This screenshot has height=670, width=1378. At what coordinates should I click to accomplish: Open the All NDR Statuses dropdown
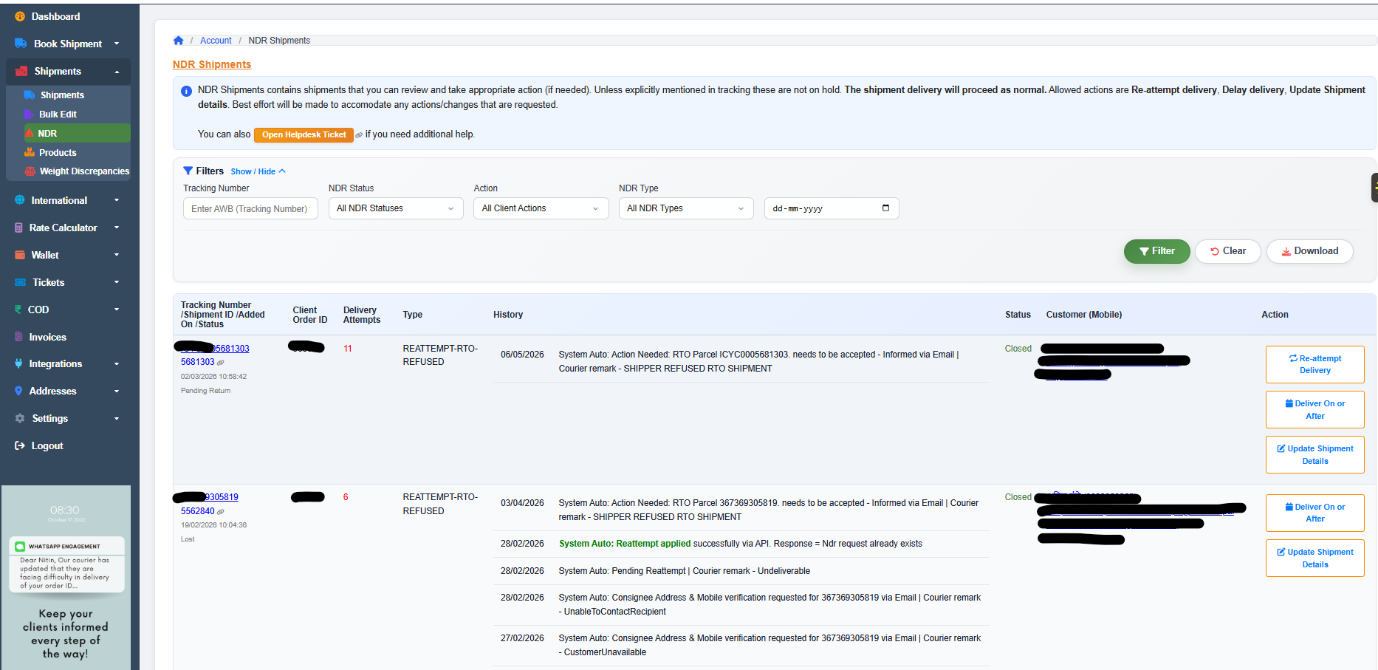396,208
